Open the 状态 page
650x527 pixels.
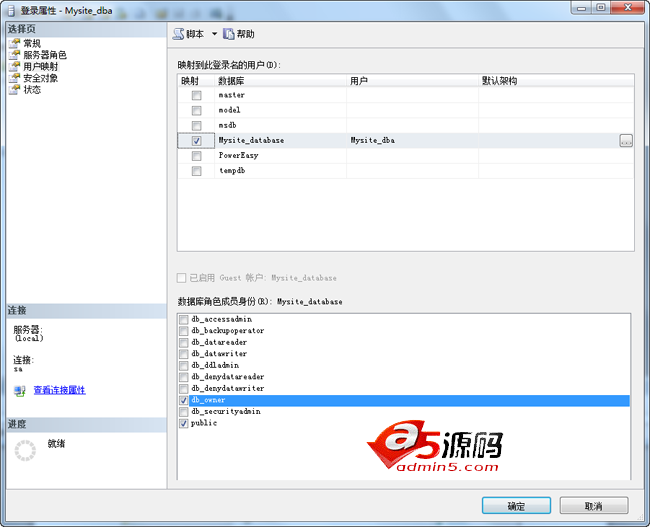pos(32,90)
